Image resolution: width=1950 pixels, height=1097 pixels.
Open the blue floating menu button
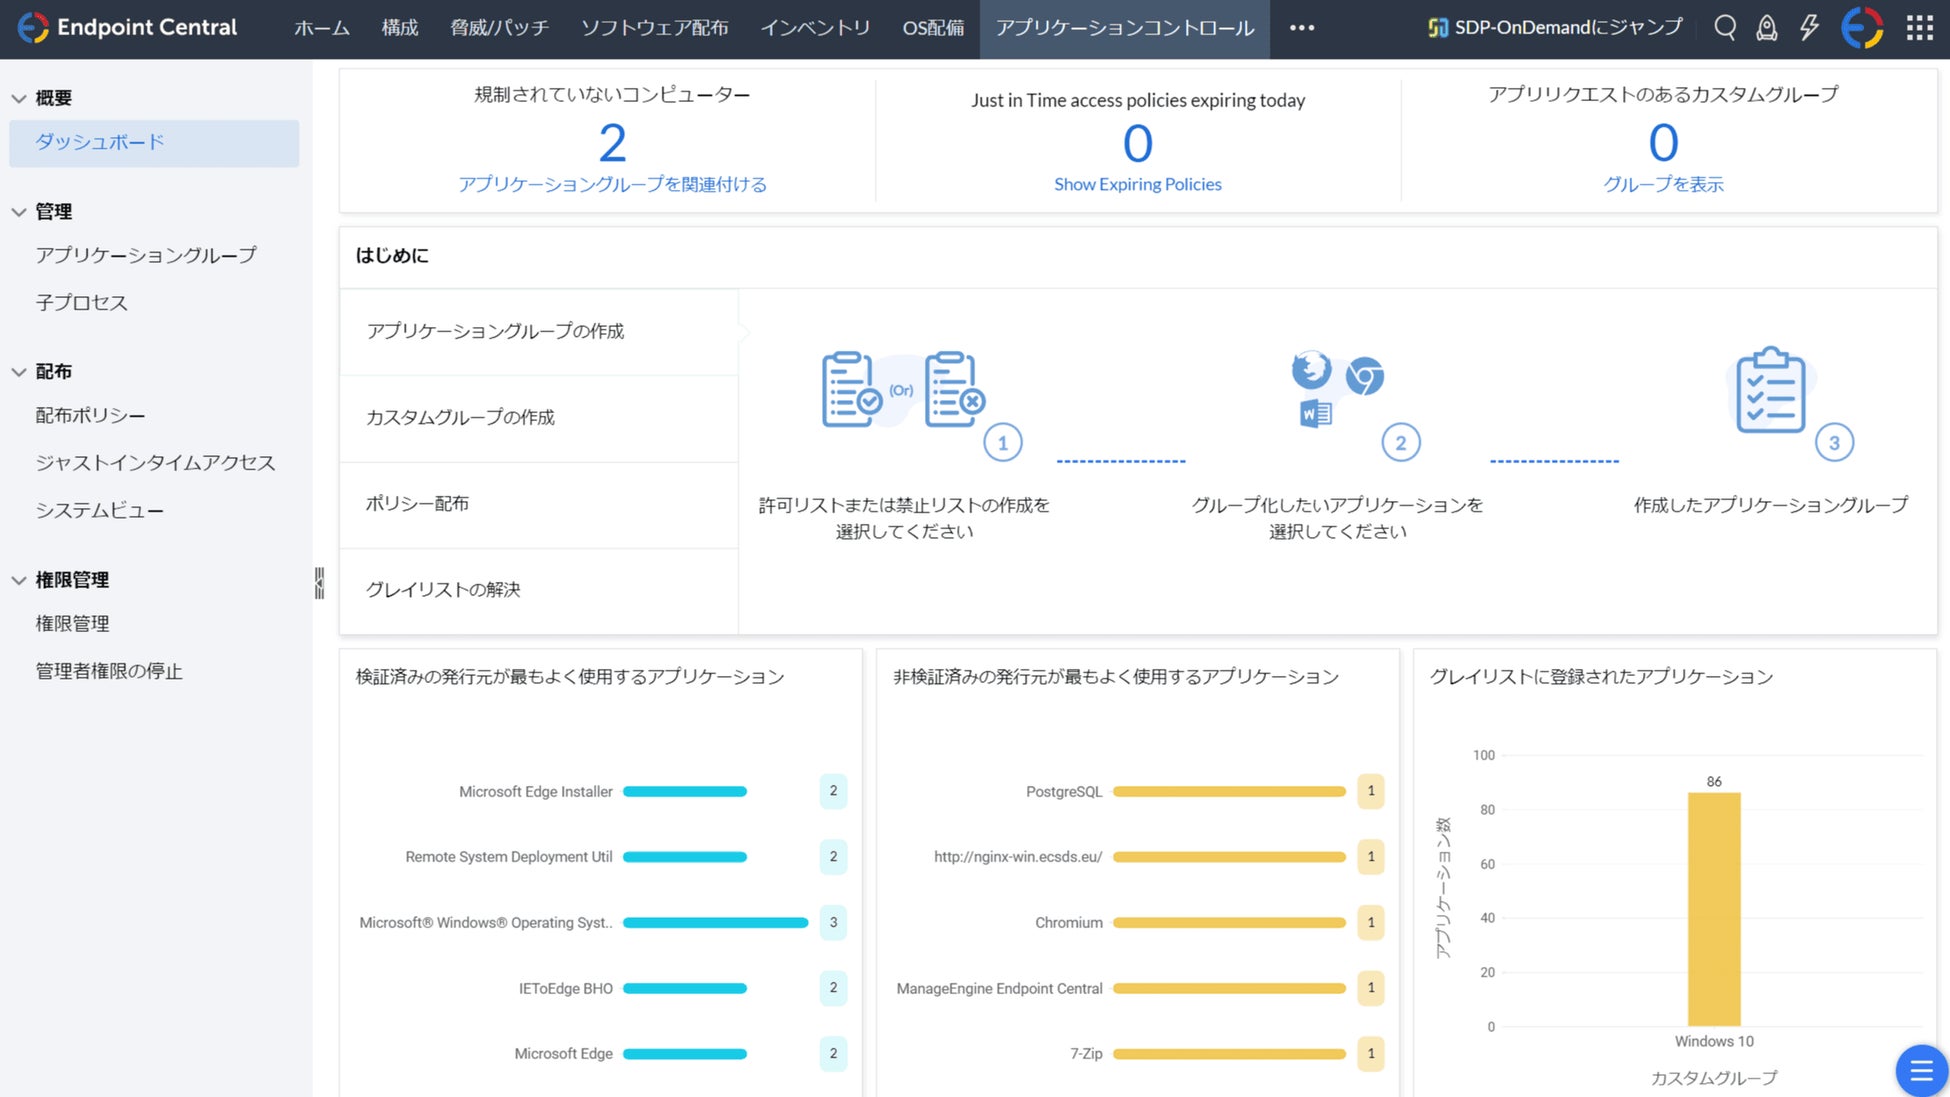tap(1920, 1070)
